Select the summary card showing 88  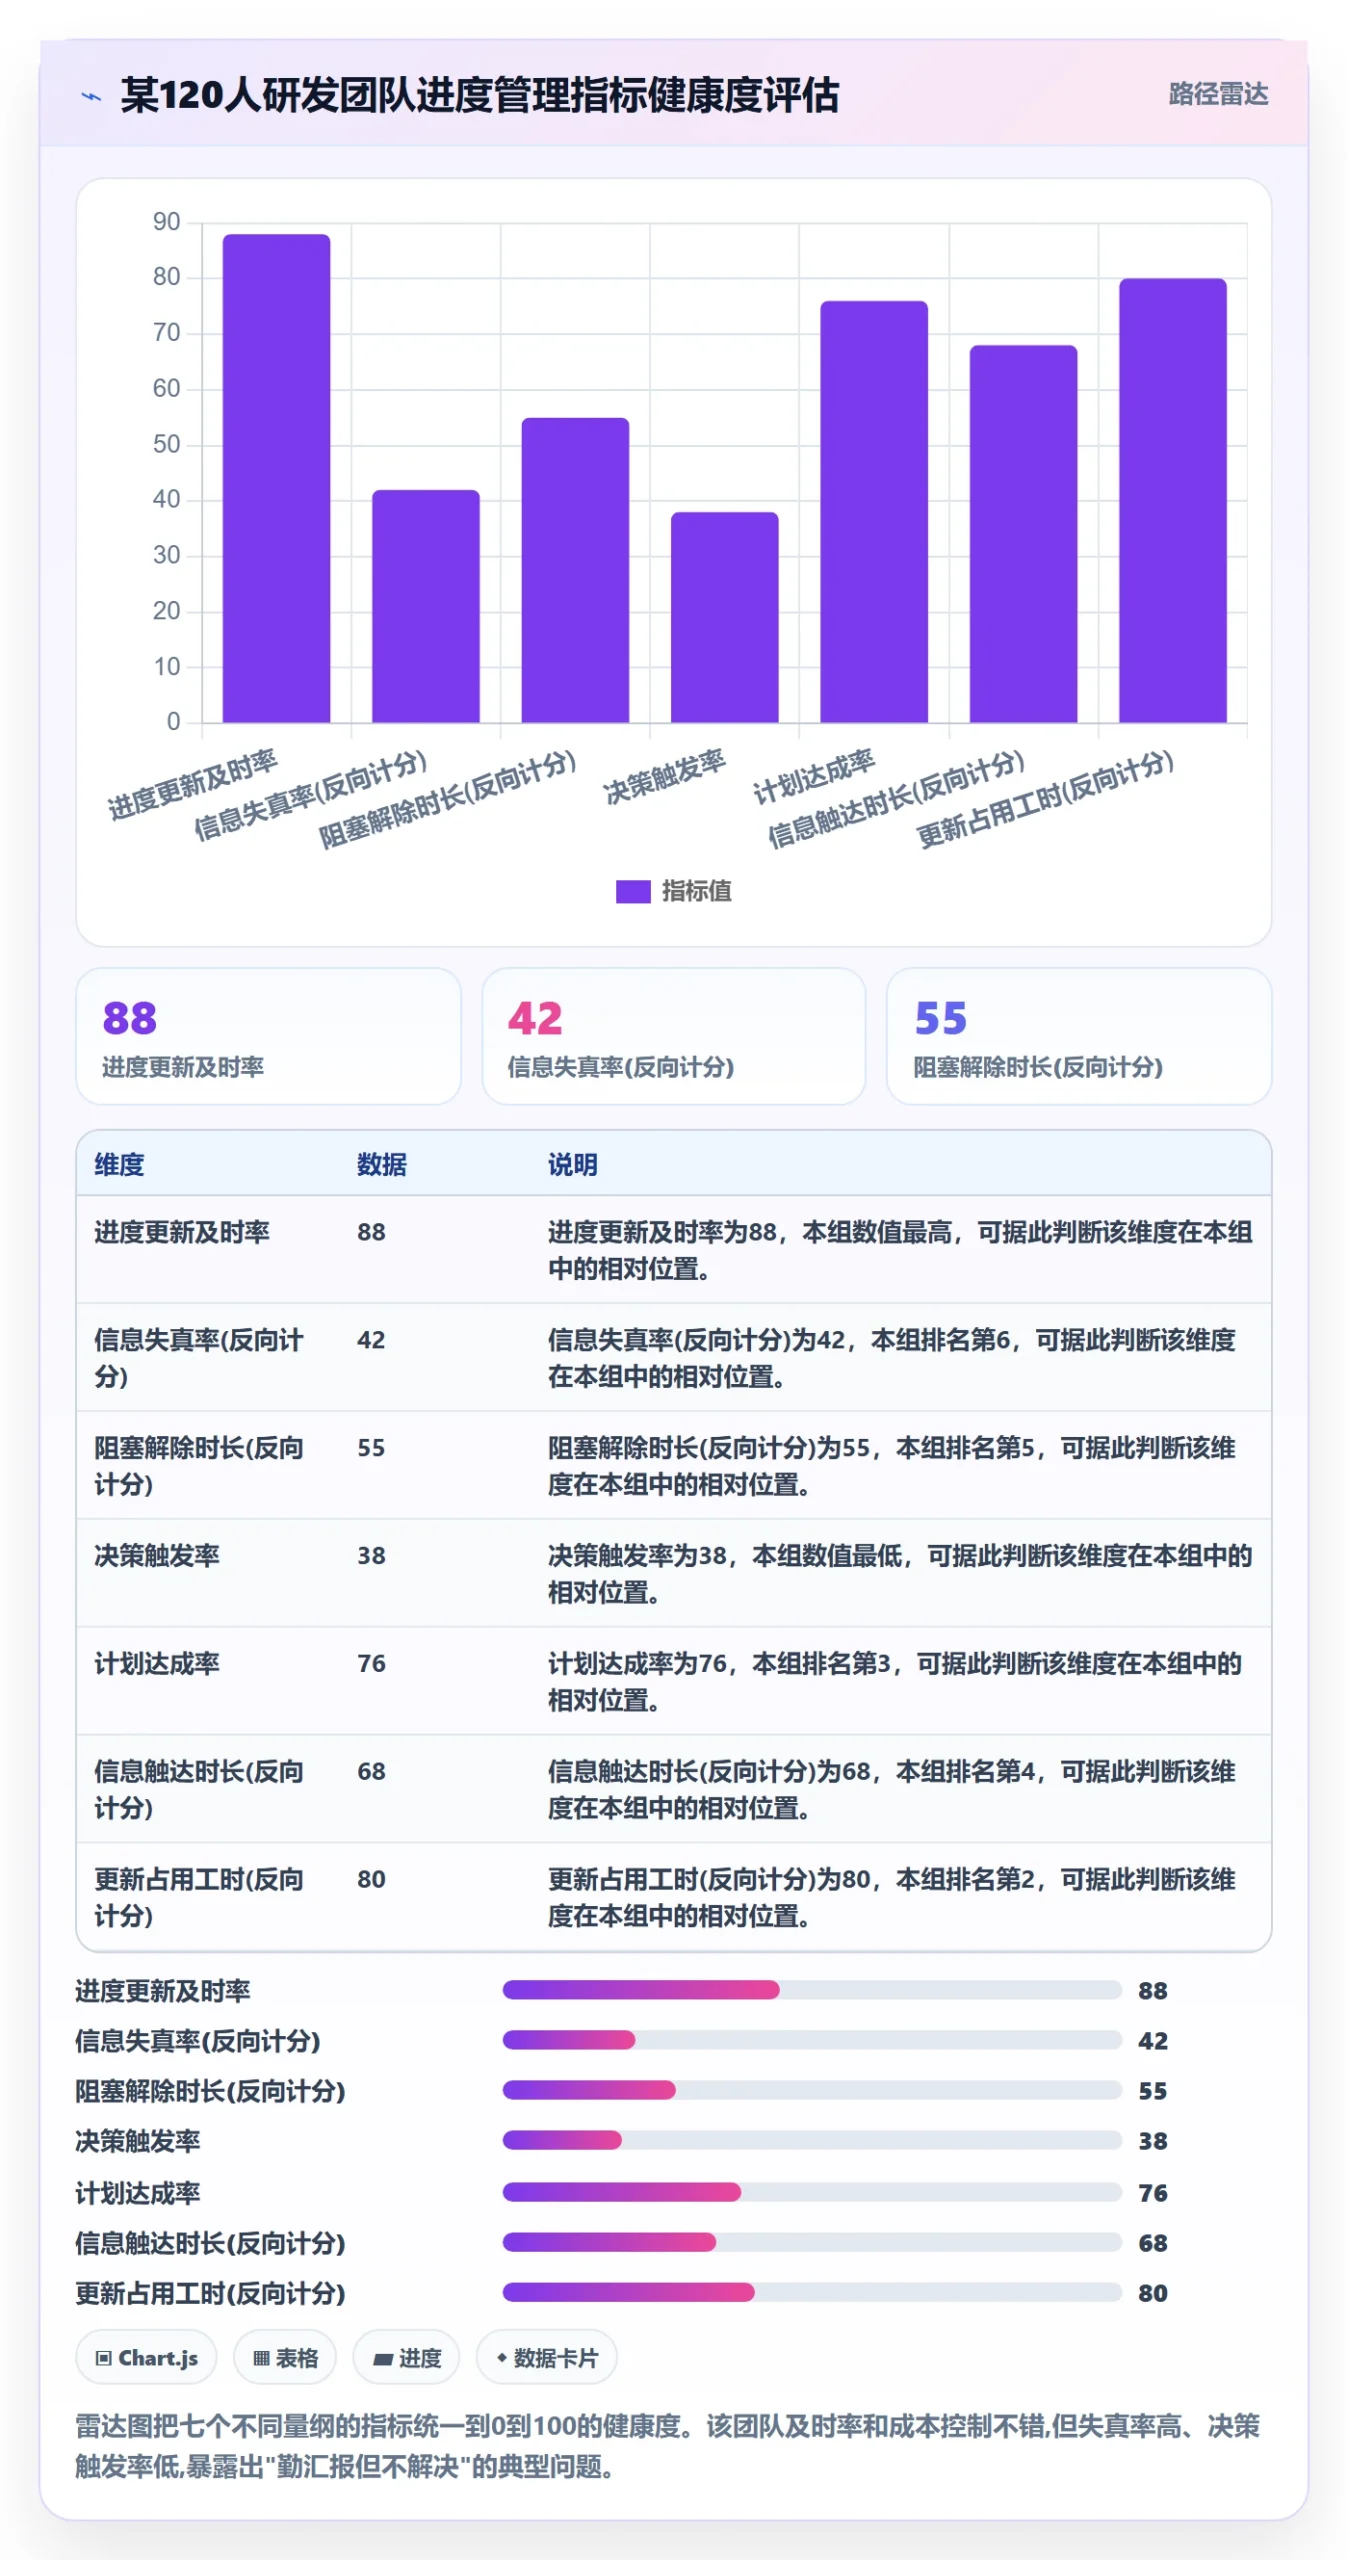[x=268, y=1036]
